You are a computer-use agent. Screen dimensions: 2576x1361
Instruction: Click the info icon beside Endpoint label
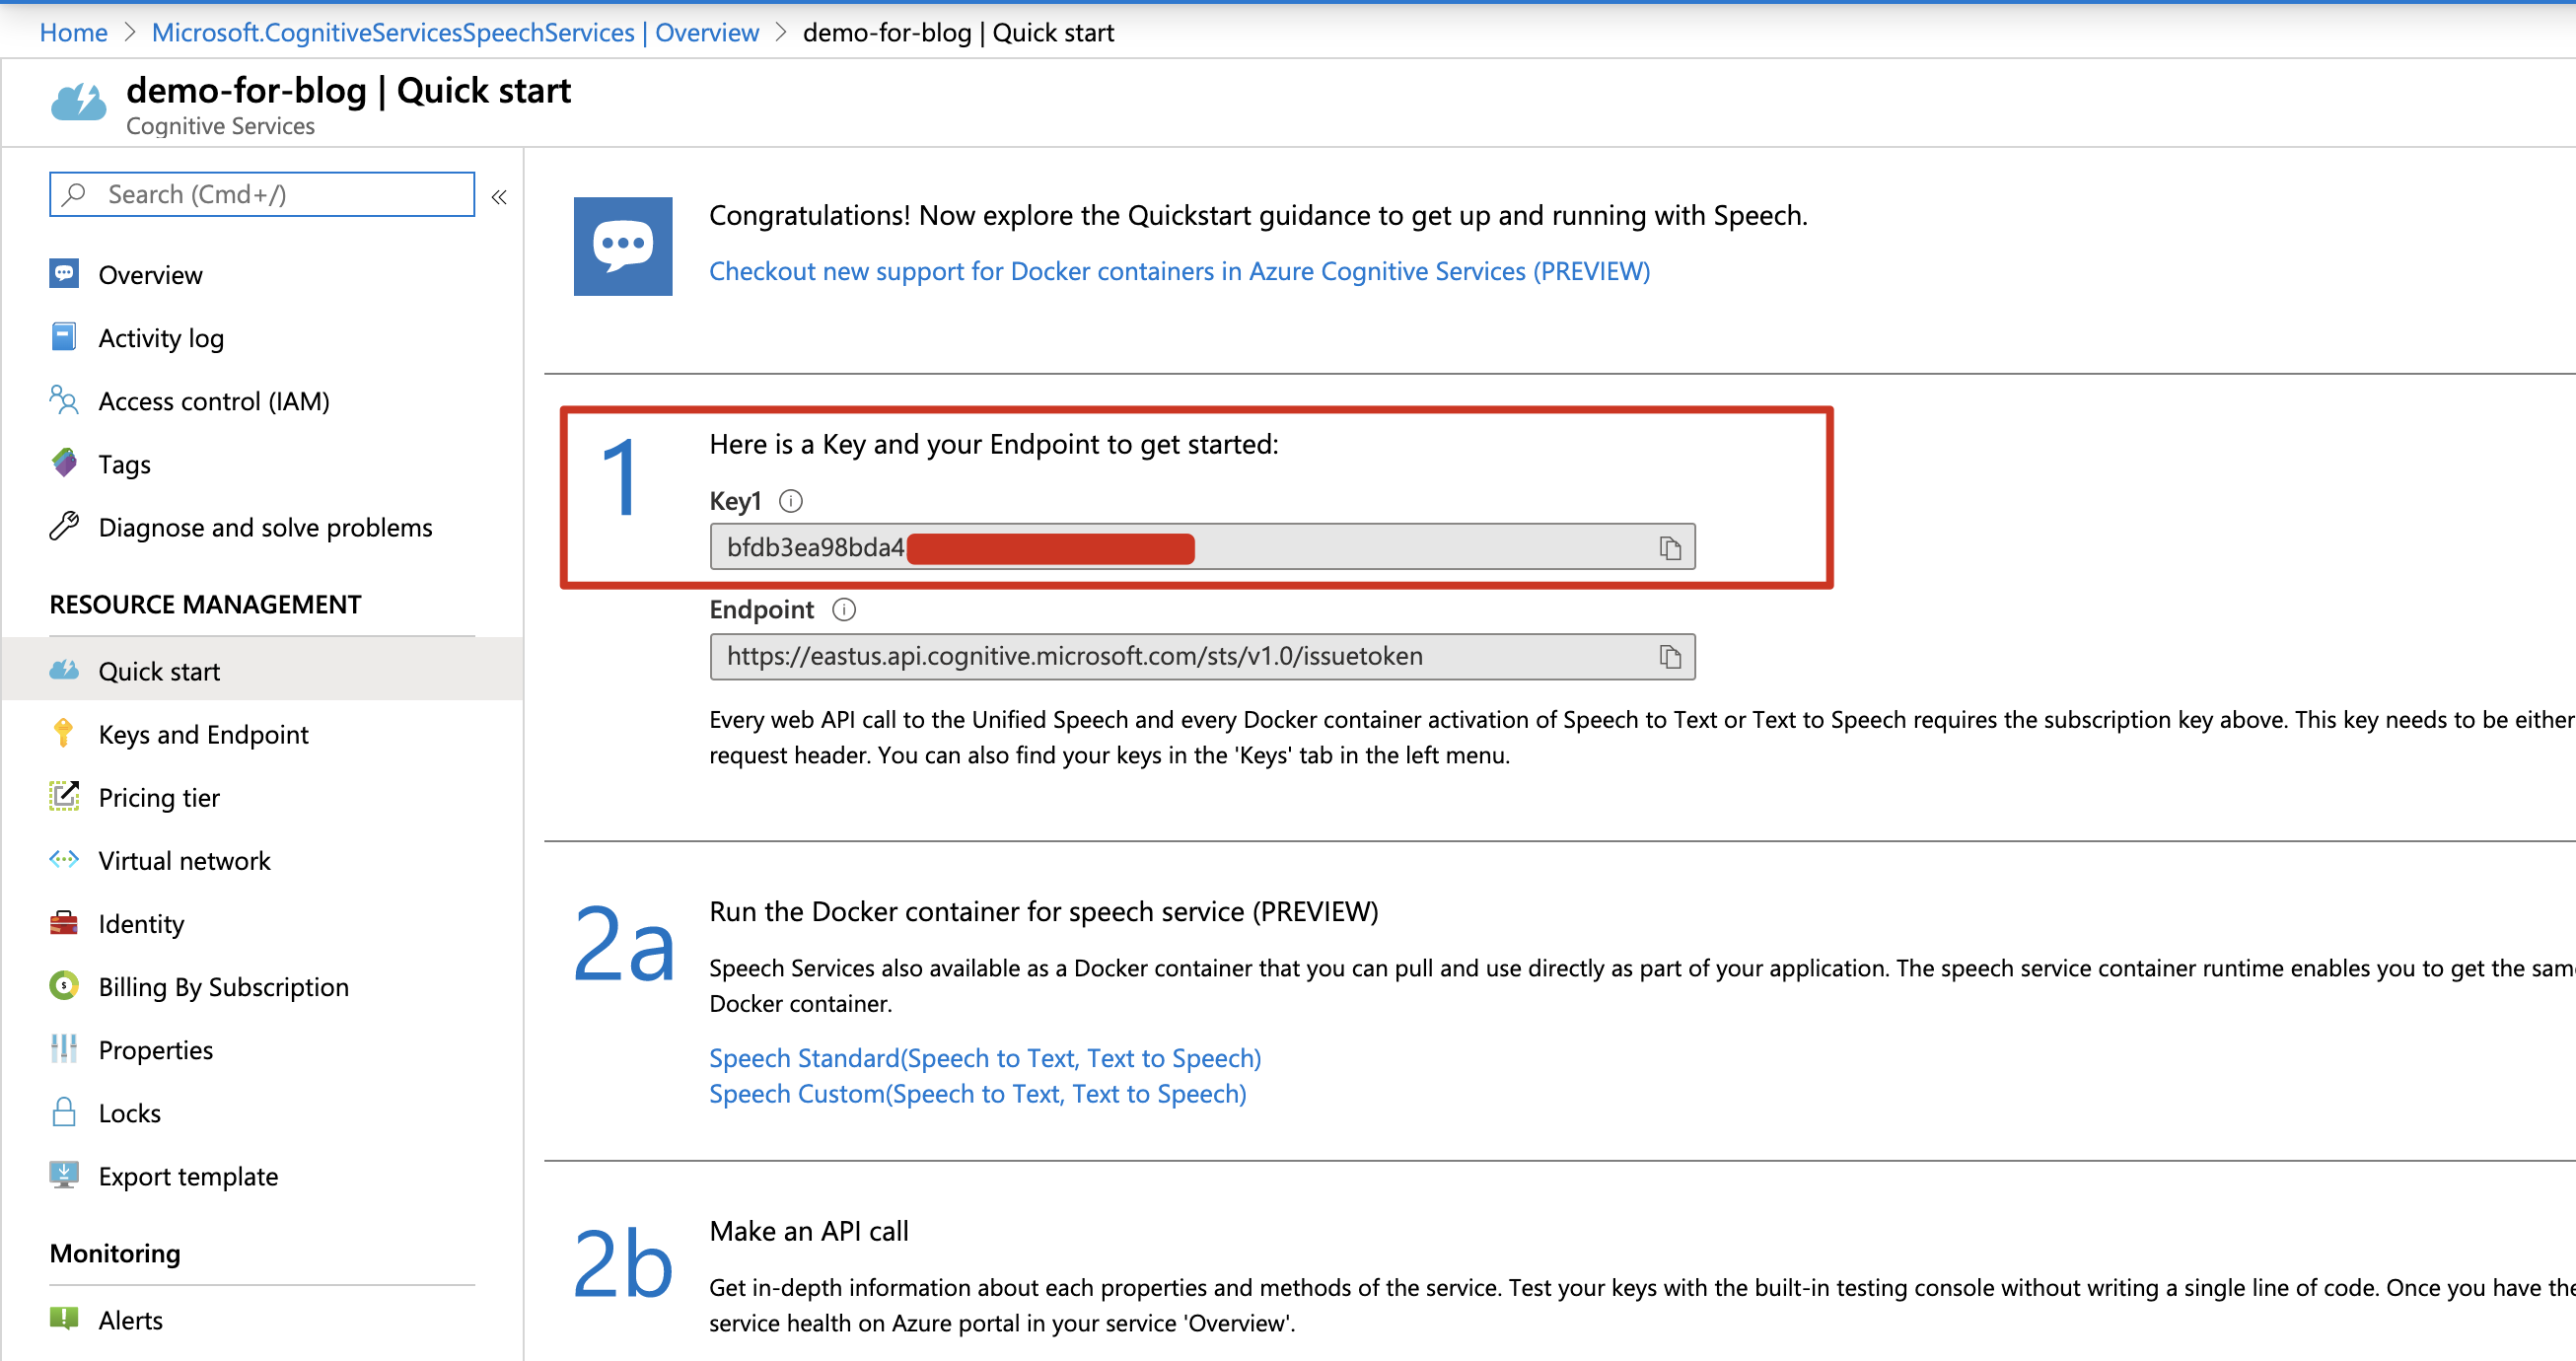(x=843, y=610)
